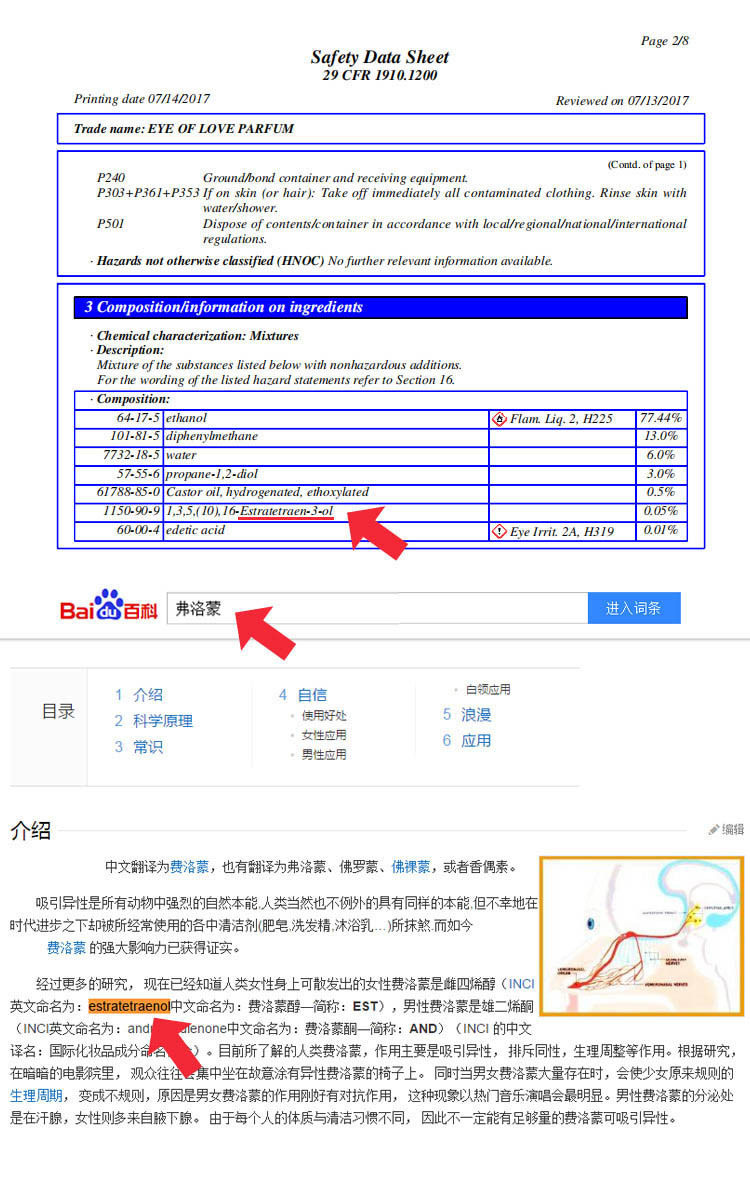
Task: Click the propane-1,2-diol table cell
Action: pos(325,474)
